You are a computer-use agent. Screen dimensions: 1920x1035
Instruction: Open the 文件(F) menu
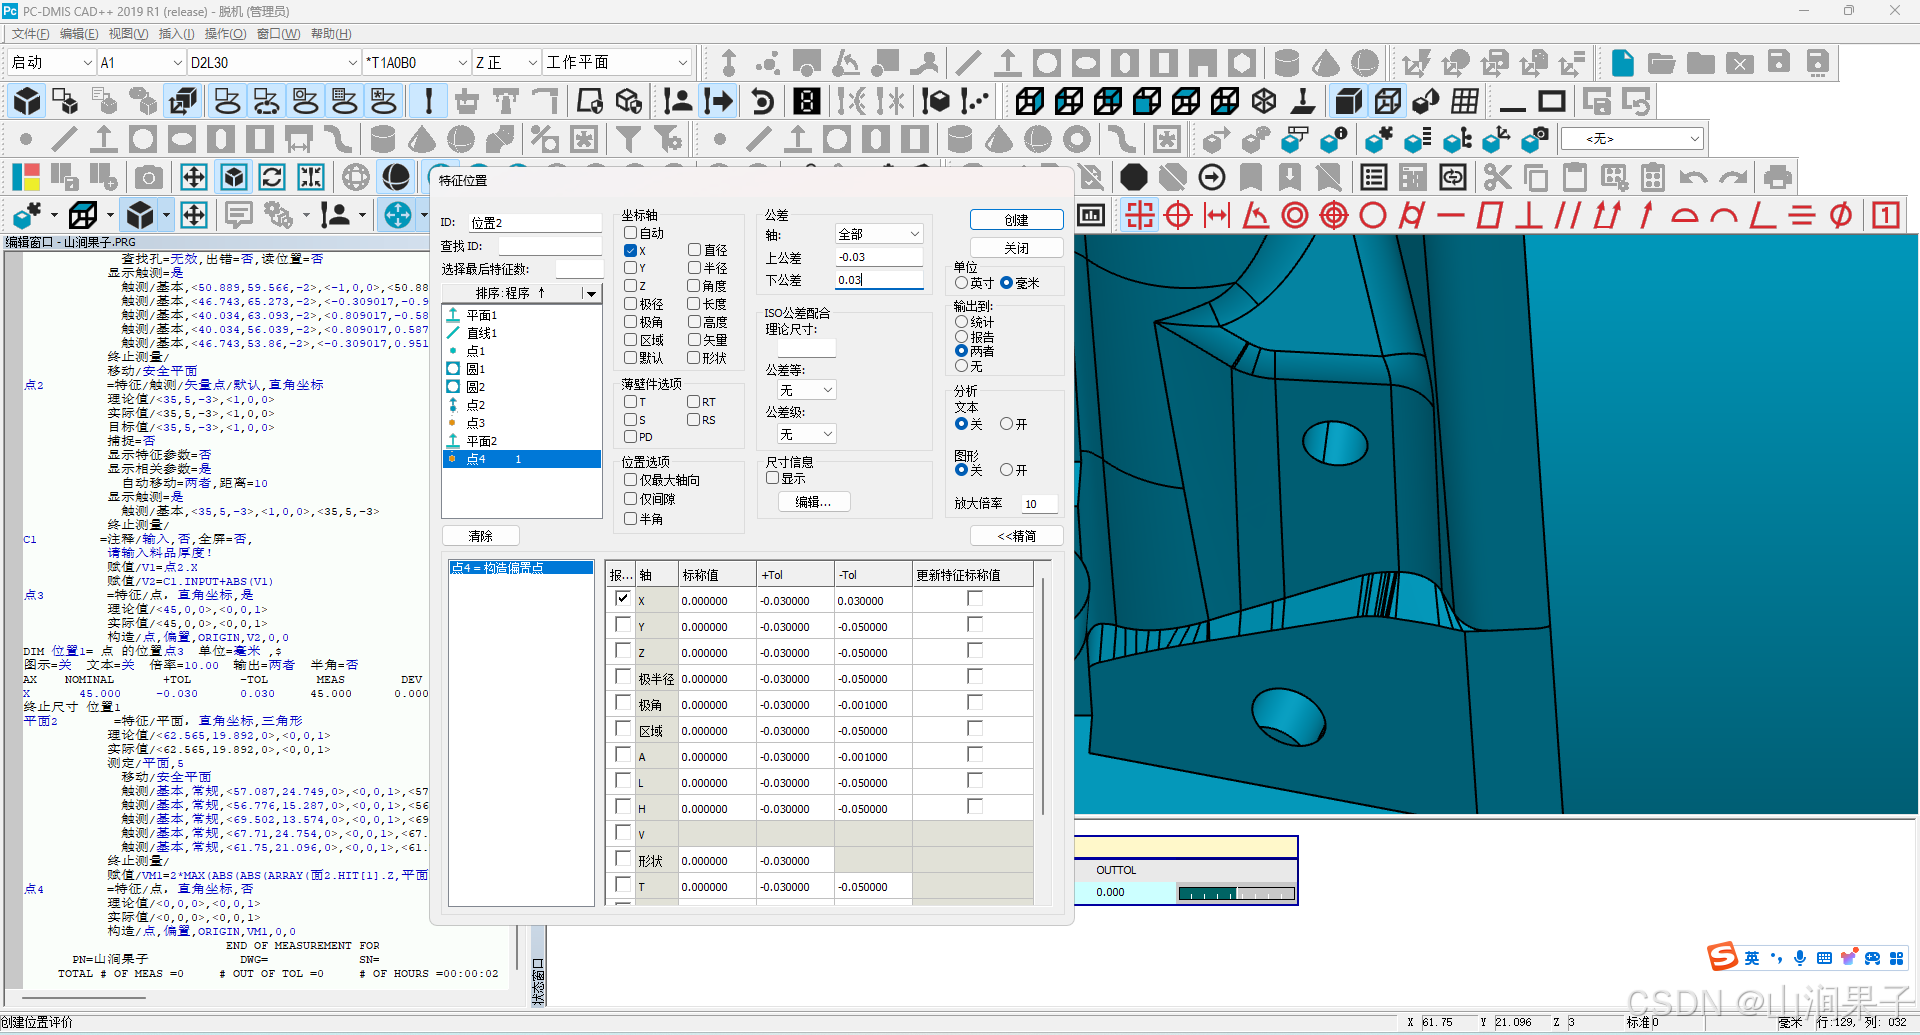(x=30, y=34)
